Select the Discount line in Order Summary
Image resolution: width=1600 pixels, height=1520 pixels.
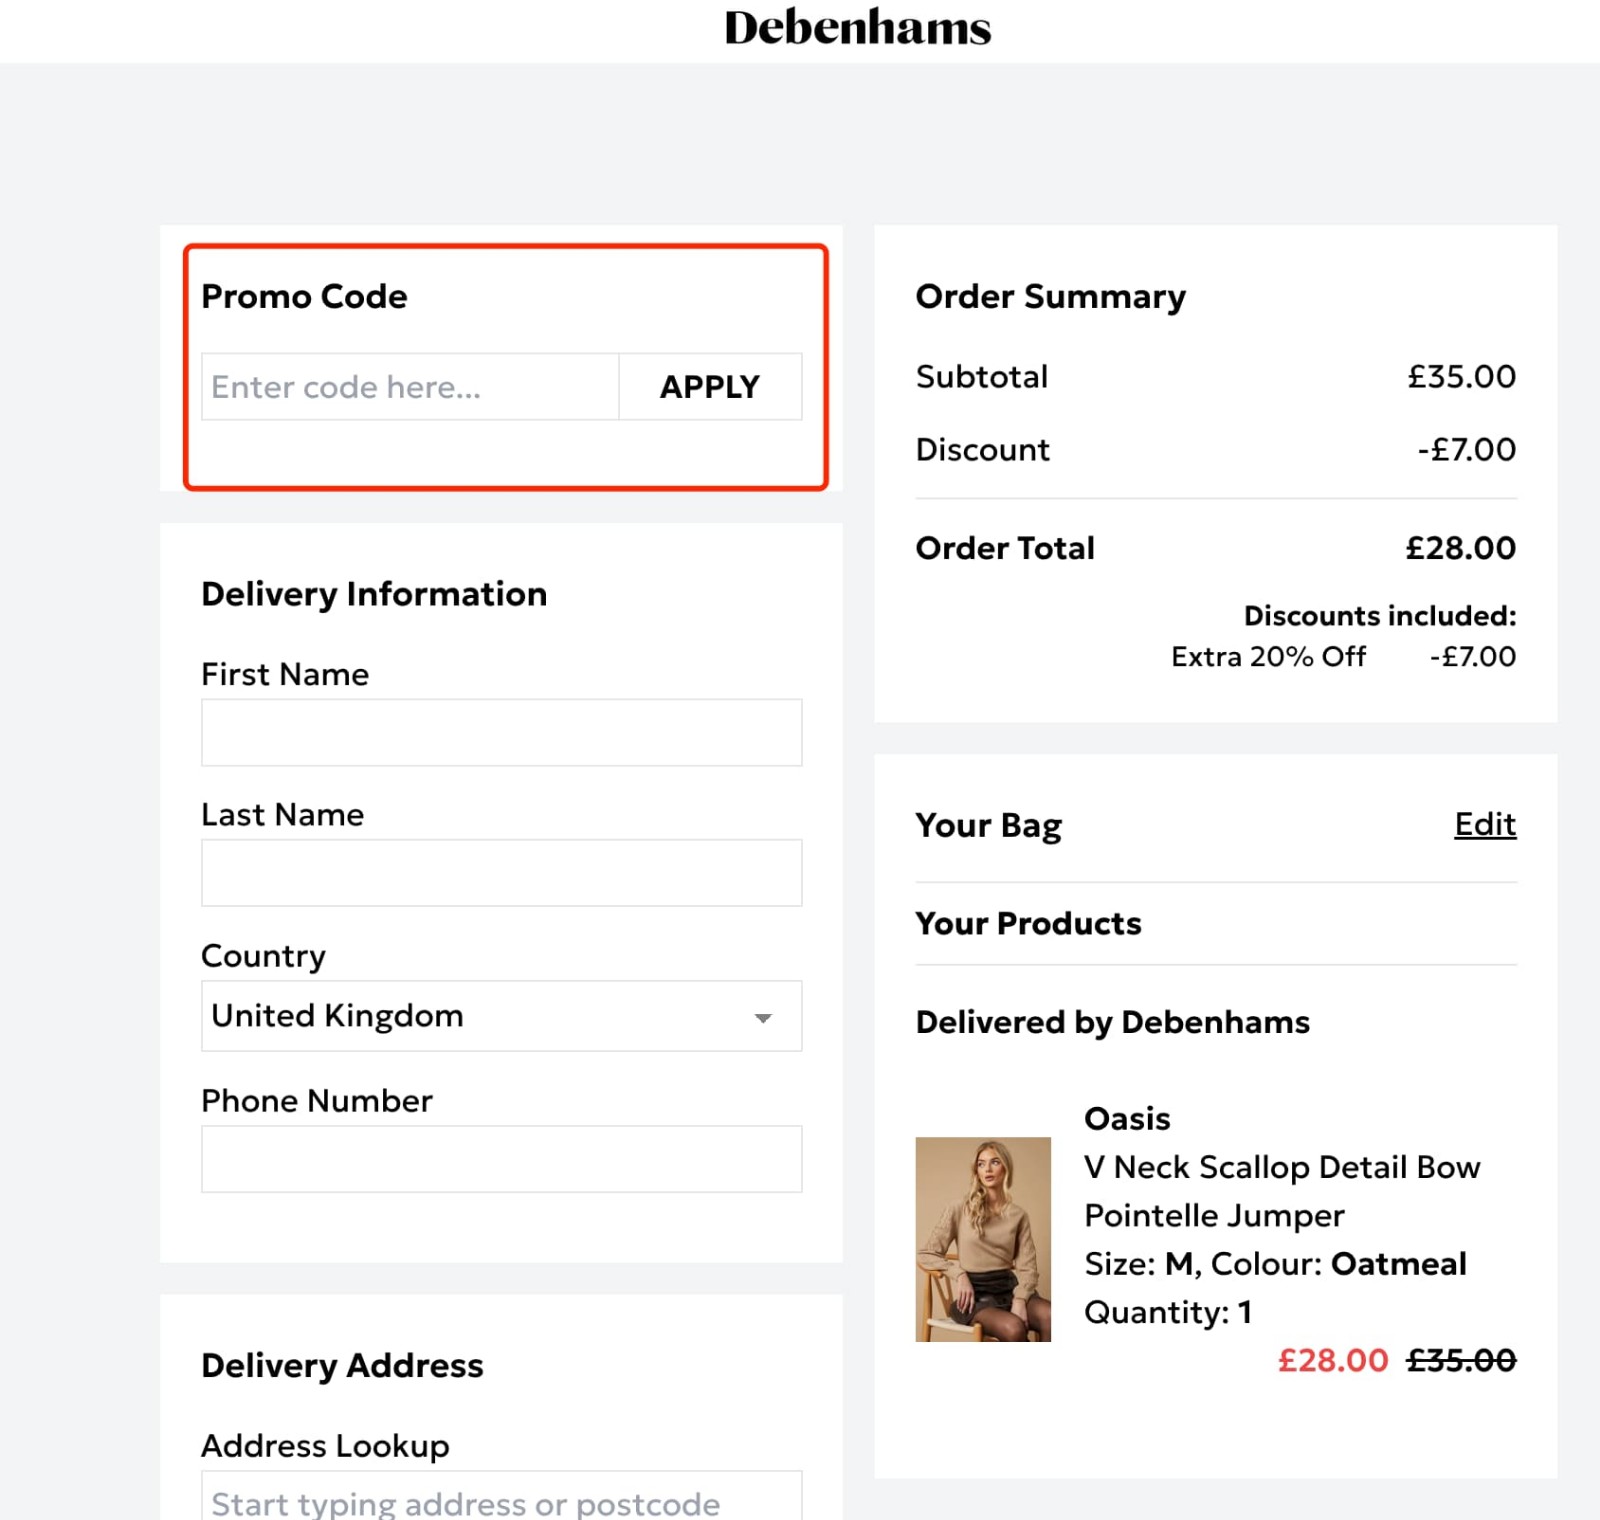[x=982, y=449]
